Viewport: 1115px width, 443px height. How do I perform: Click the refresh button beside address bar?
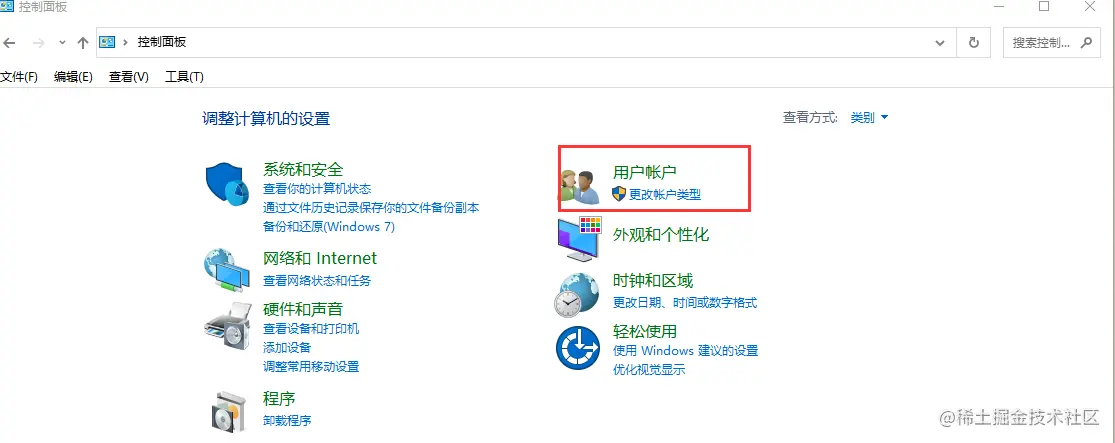click(973, 43)
